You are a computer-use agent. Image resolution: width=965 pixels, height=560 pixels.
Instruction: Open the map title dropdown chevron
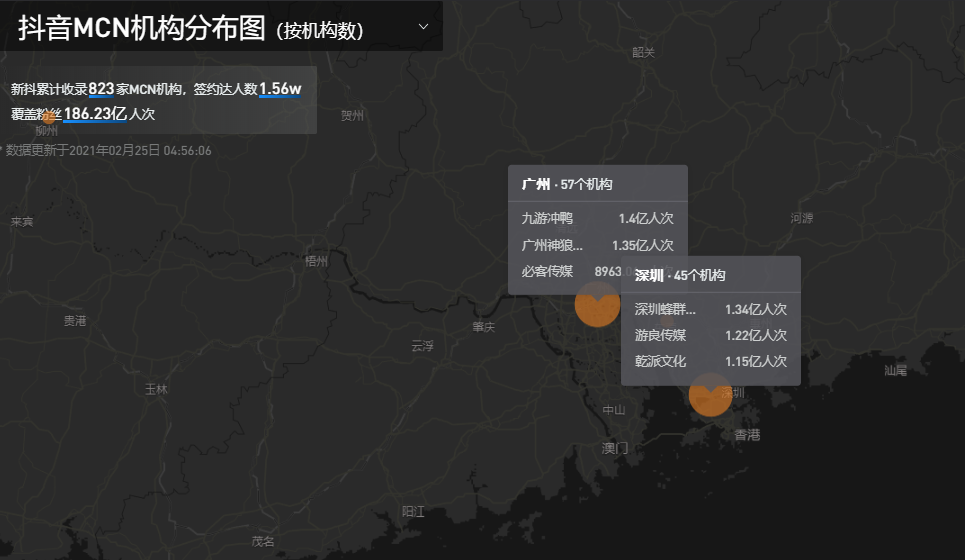click(423, 26)
